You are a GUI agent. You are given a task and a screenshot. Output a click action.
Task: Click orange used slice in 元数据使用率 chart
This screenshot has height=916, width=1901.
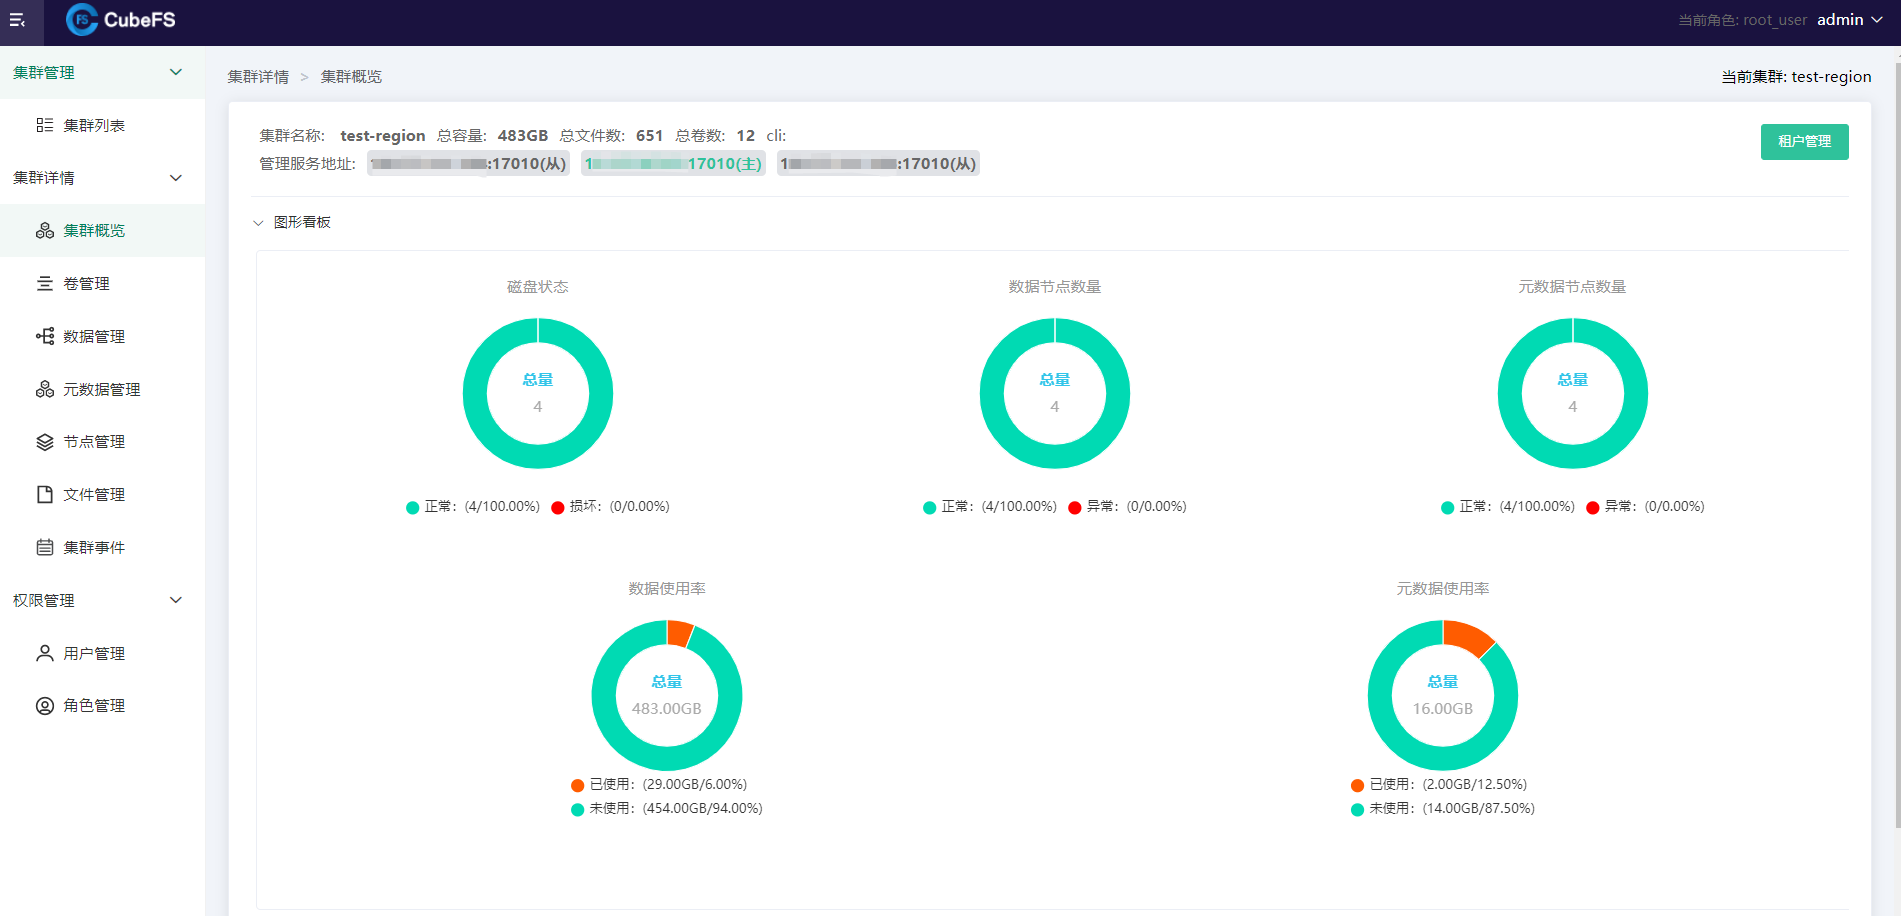coord(1465,637)
